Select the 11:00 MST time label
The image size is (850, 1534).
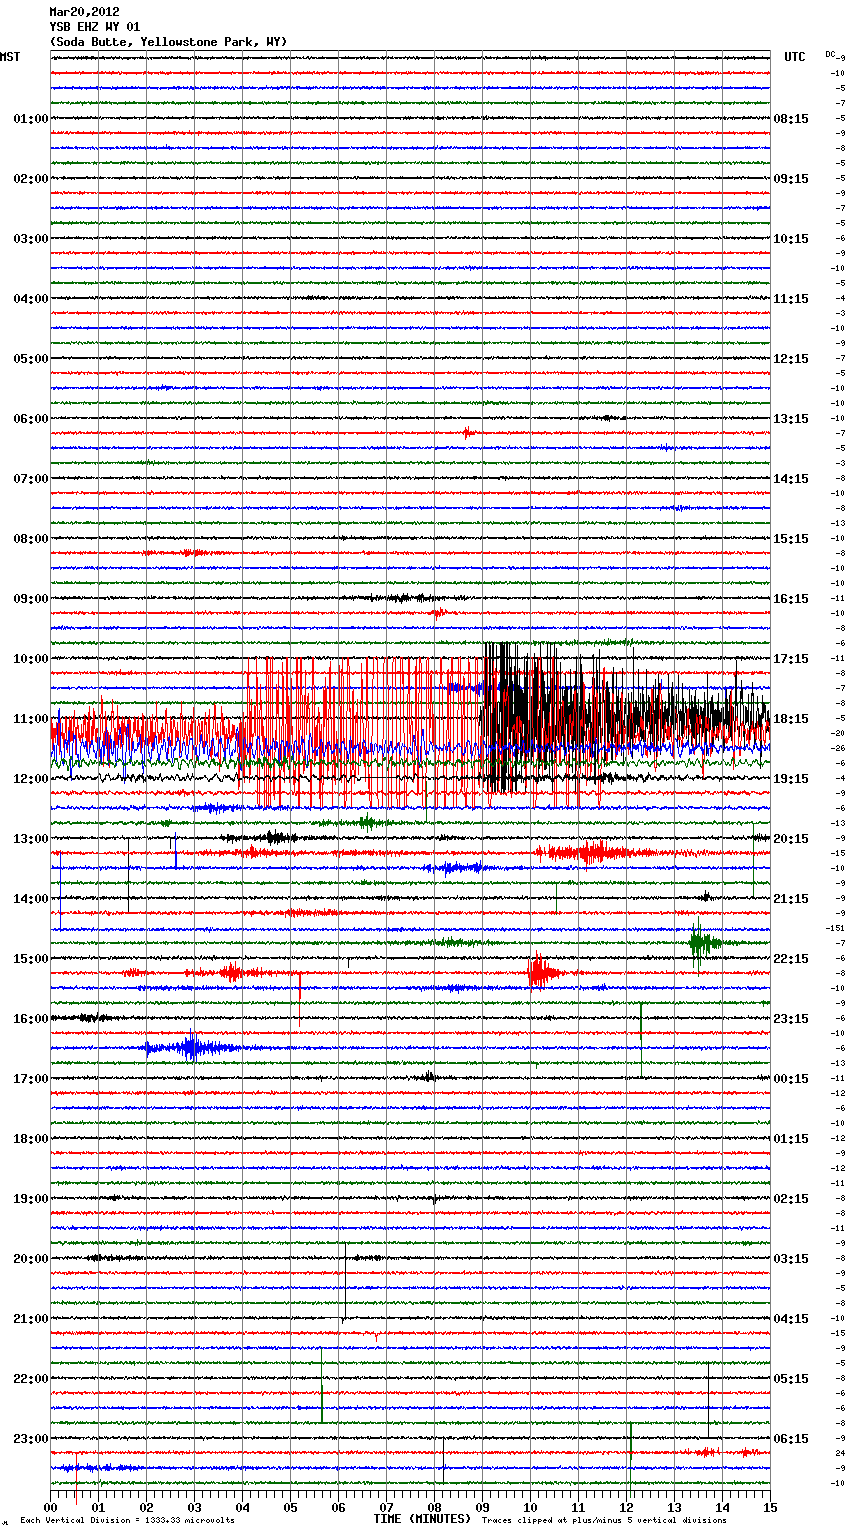(x=31, y=719)
